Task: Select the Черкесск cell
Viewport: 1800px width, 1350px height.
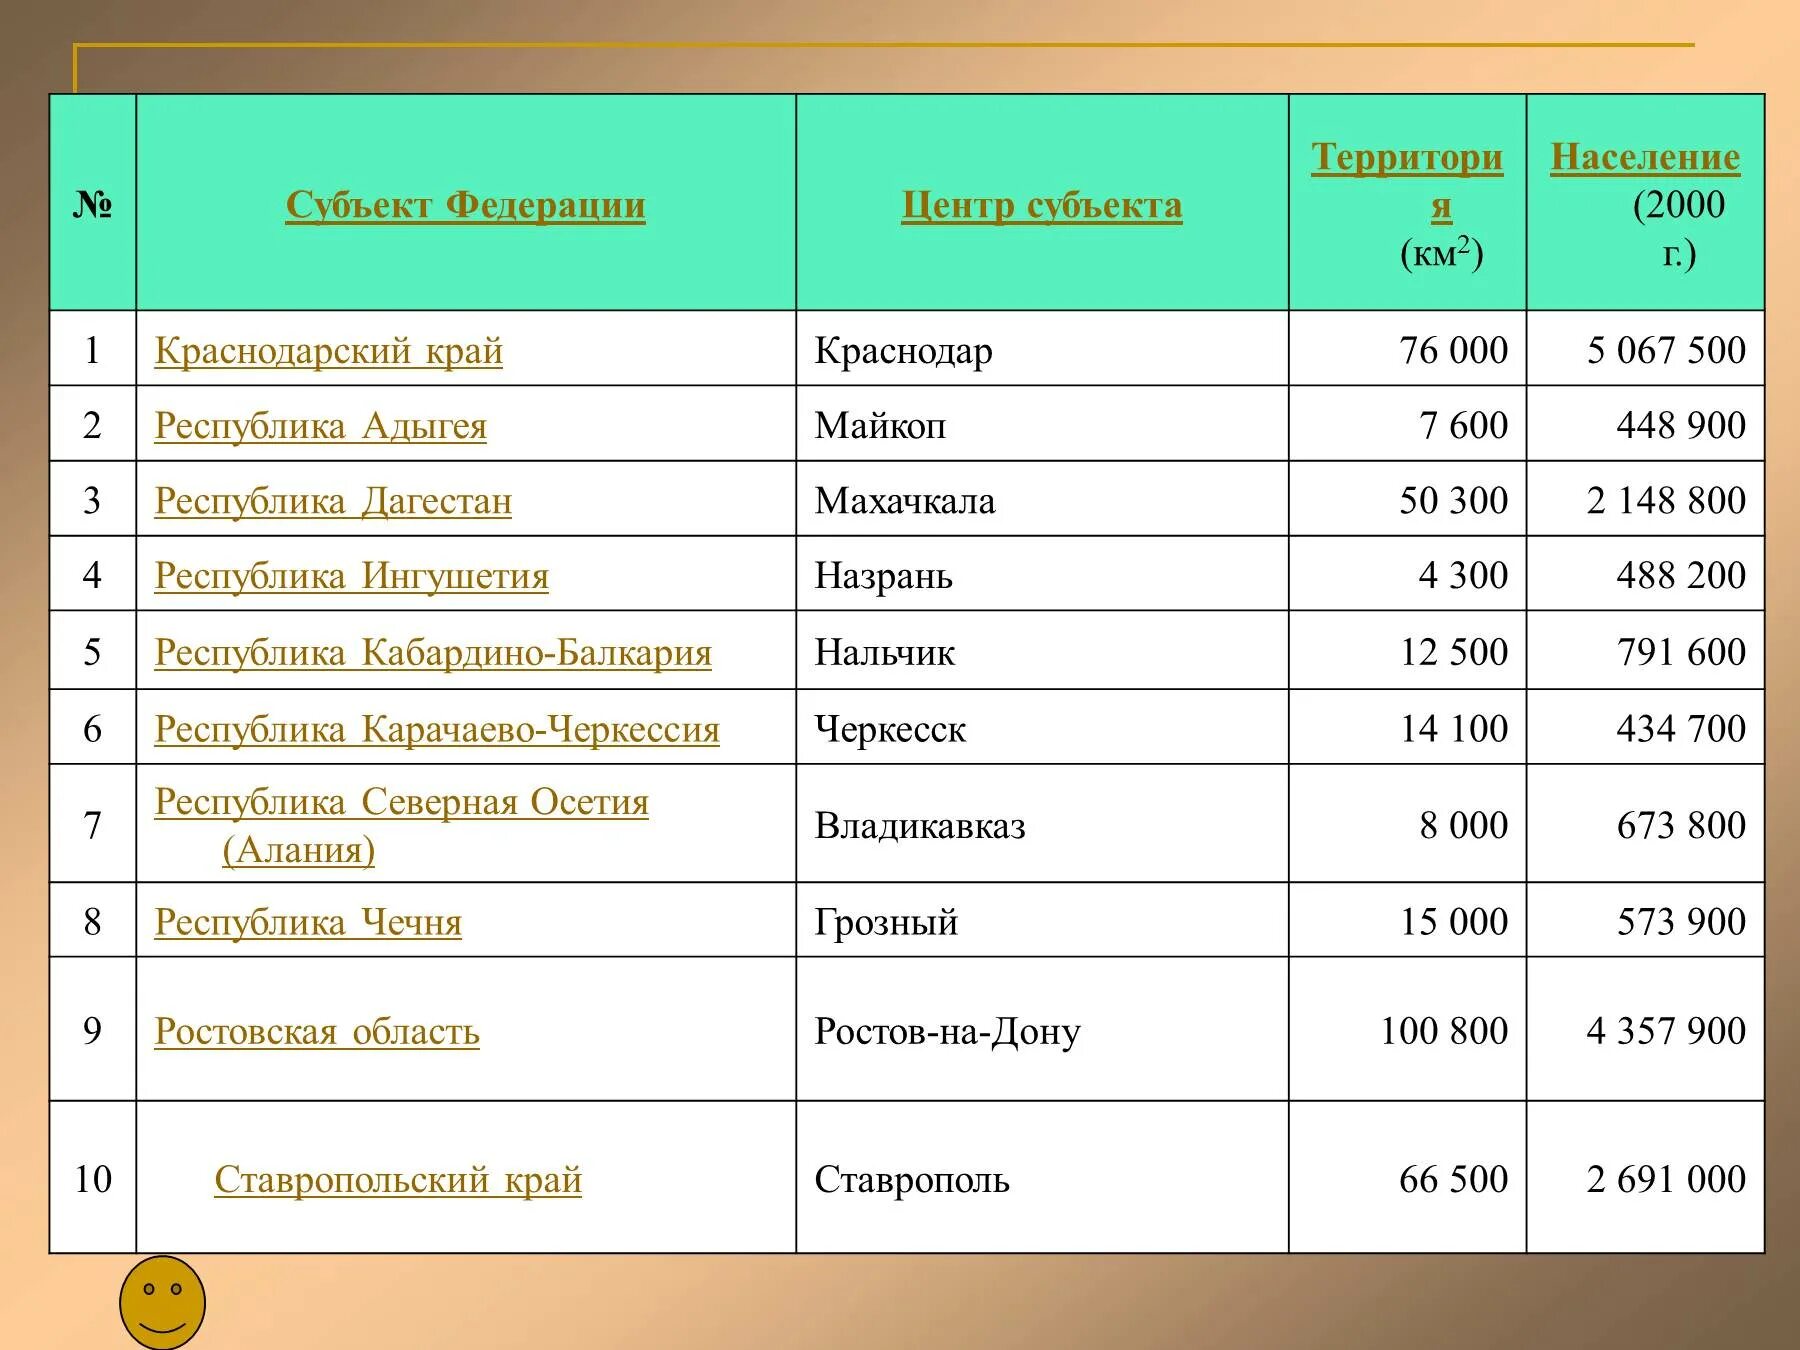Action: tap(1042, 727)
